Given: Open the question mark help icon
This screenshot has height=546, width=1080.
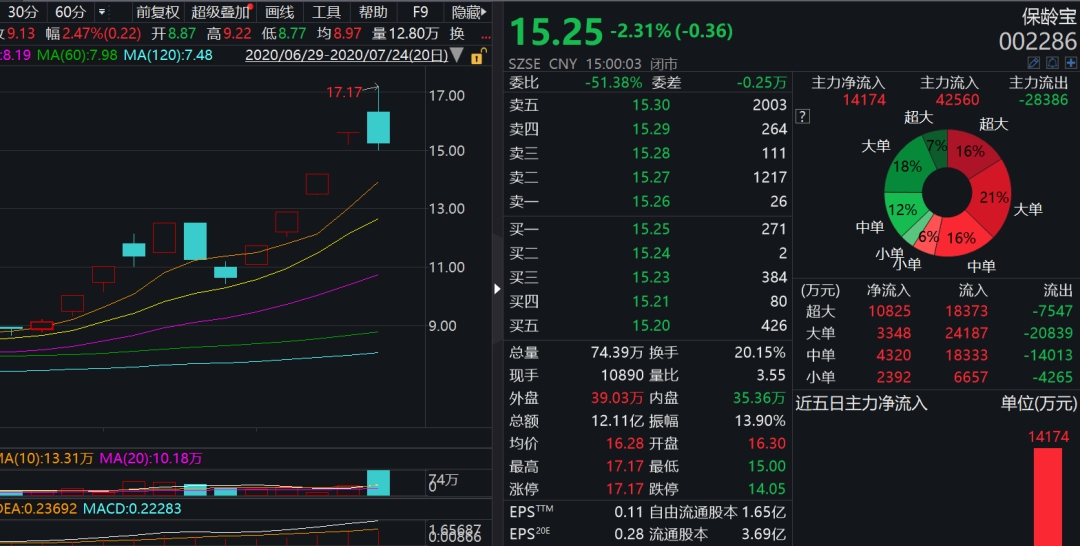Looking at the screenshot, I should (802, 116).
